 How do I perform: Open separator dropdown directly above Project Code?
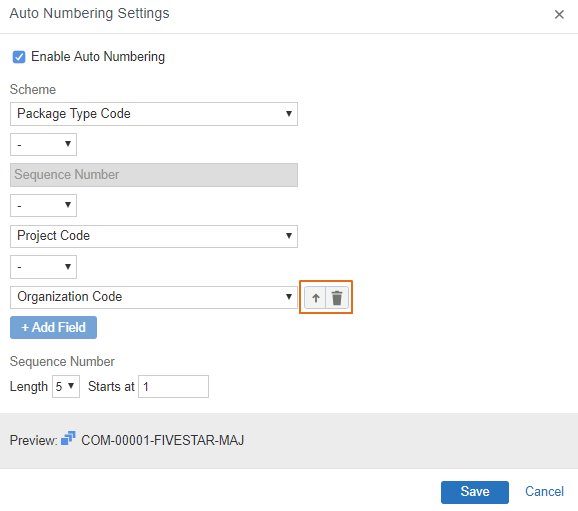43,205
